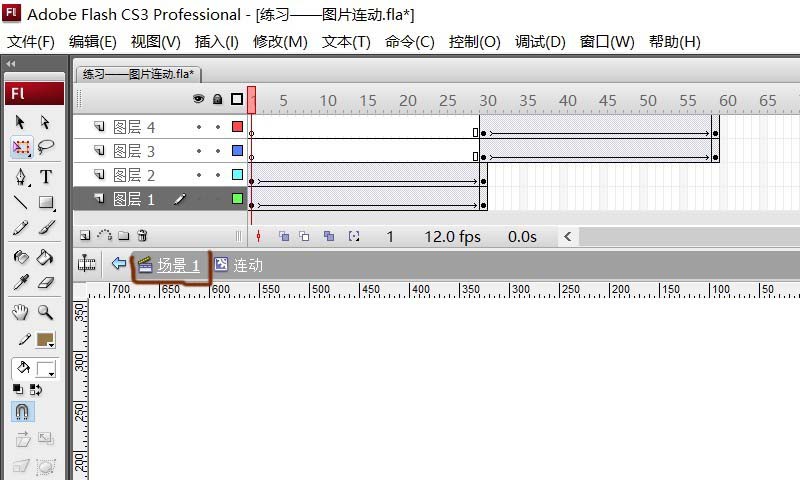Screen dimensions: 800x480
Task: Show or hide all layers eye icon
Action: coord(198,99)
